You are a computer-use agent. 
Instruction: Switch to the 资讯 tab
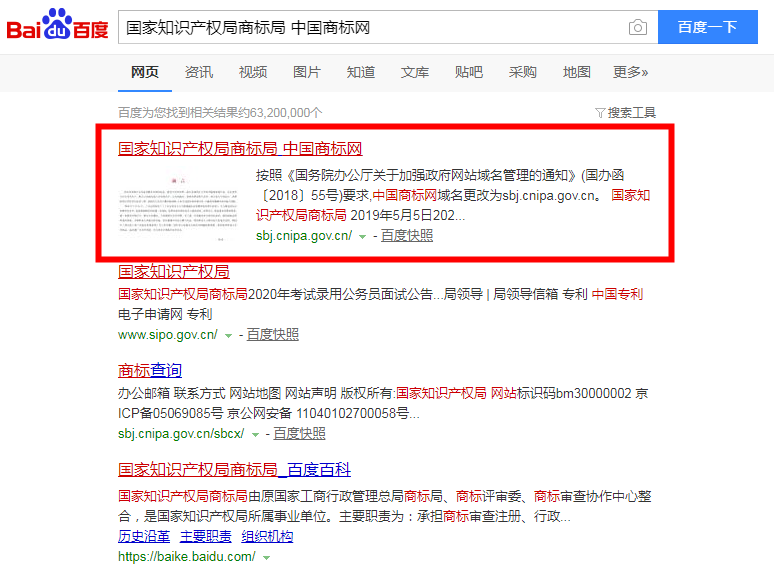pyautogui.click(x=199, y=72)
